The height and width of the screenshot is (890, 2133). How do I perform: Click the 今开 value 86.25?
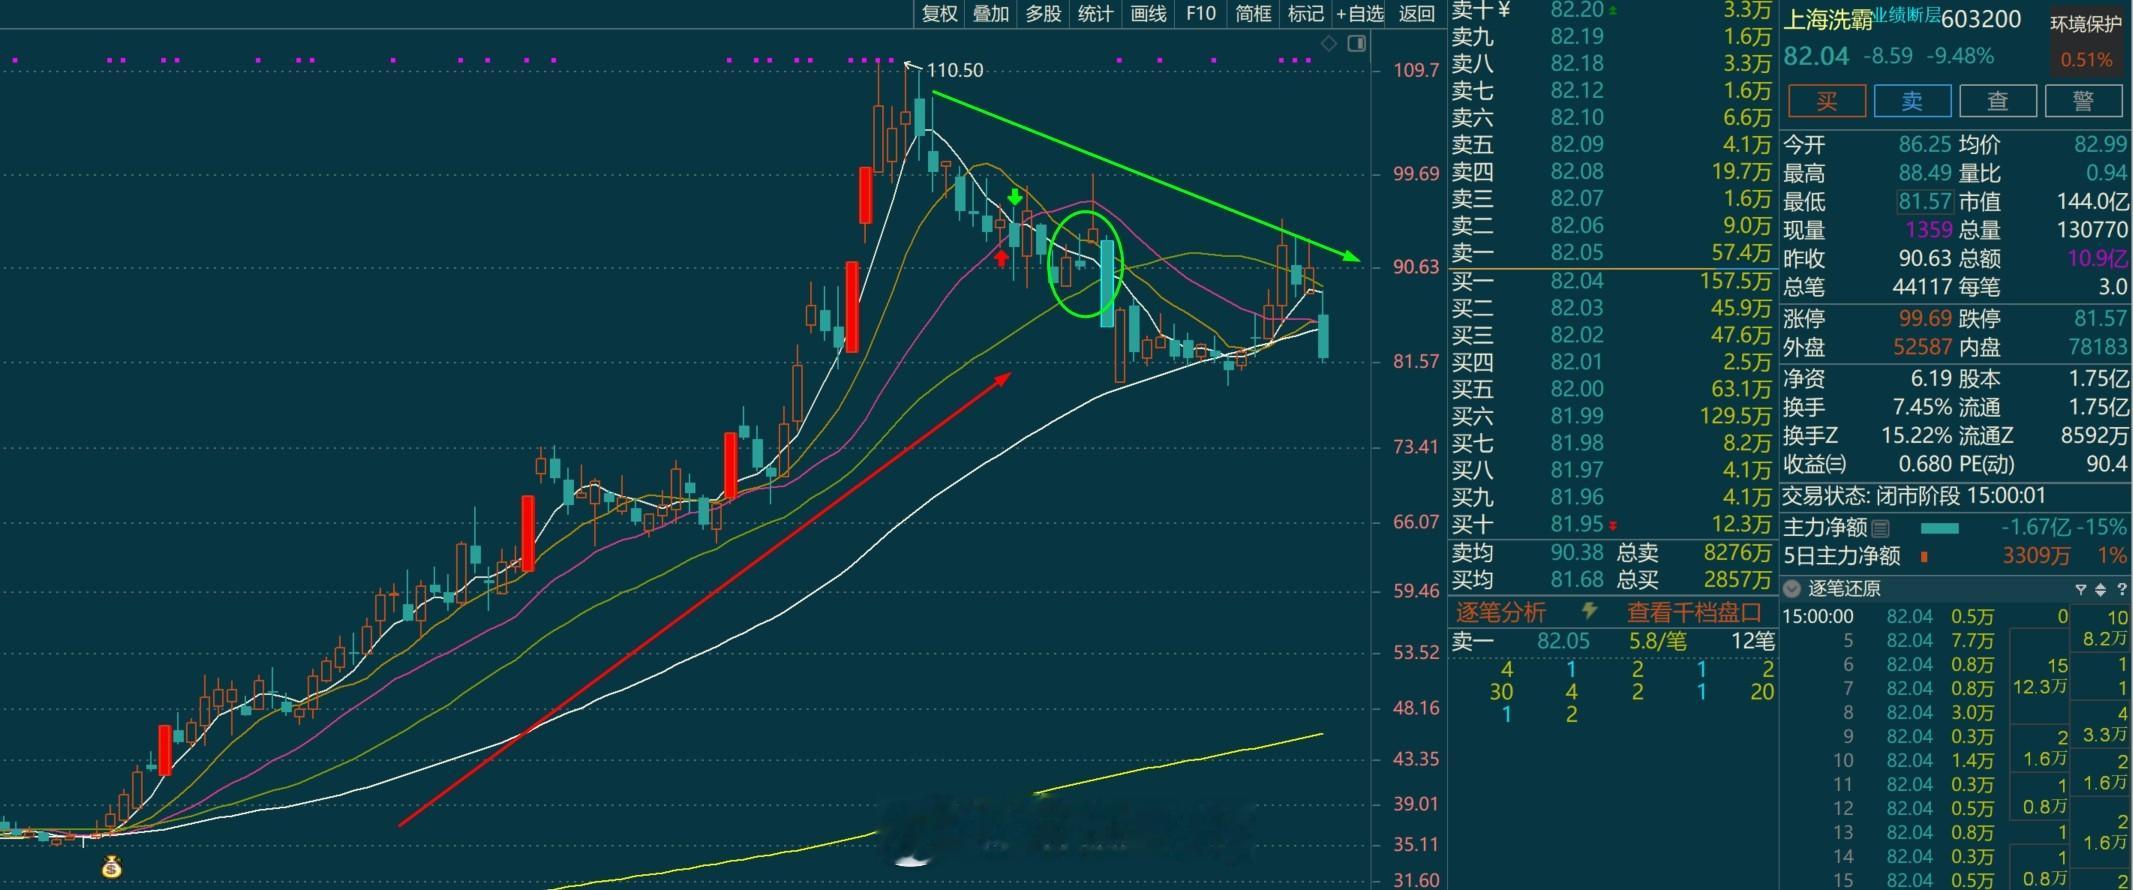pyautogui.click(x=1925, y=145)
